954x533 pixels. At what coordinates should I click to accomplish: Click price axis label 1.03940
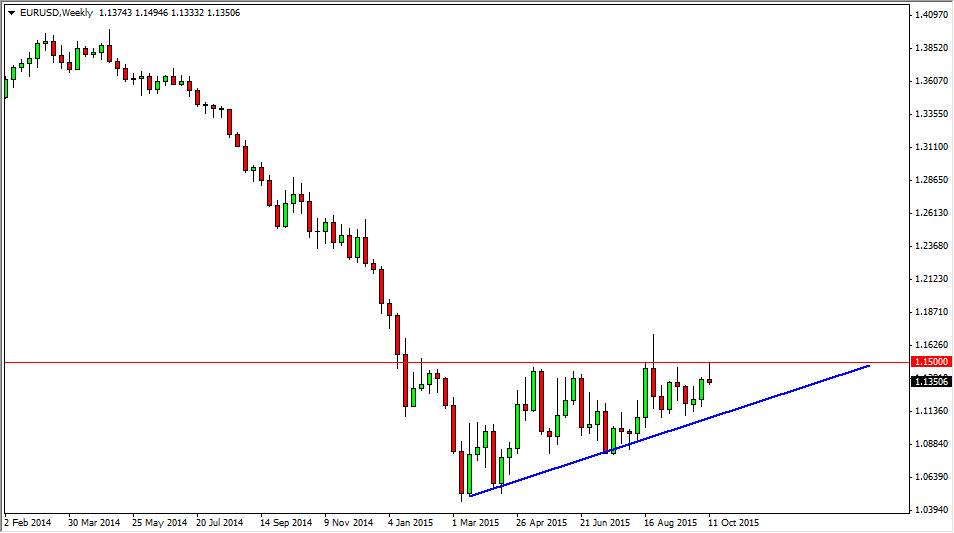[x=931, y=509]
